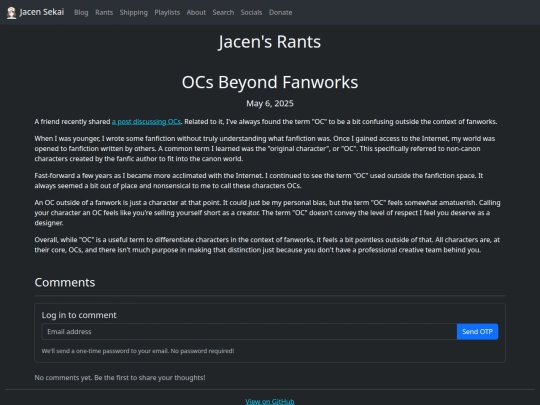Click the Jacen Sekai avatar icon

coord(11,13)
